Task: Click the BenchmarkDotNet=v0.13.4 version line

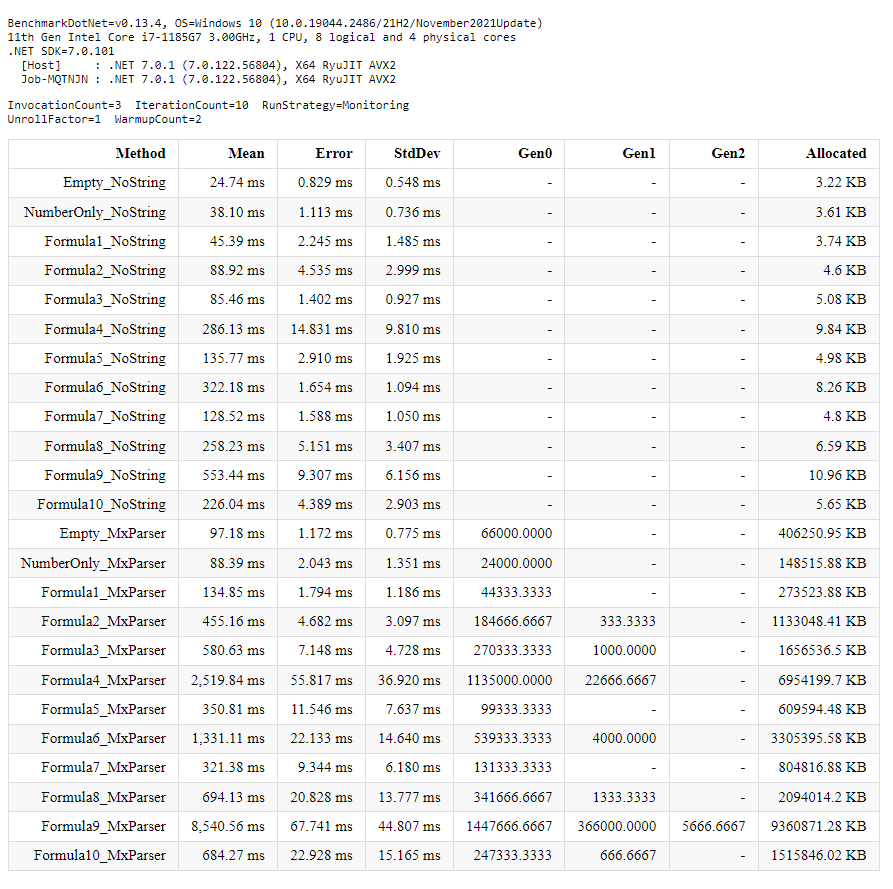Action: click(x=275, y=23)
